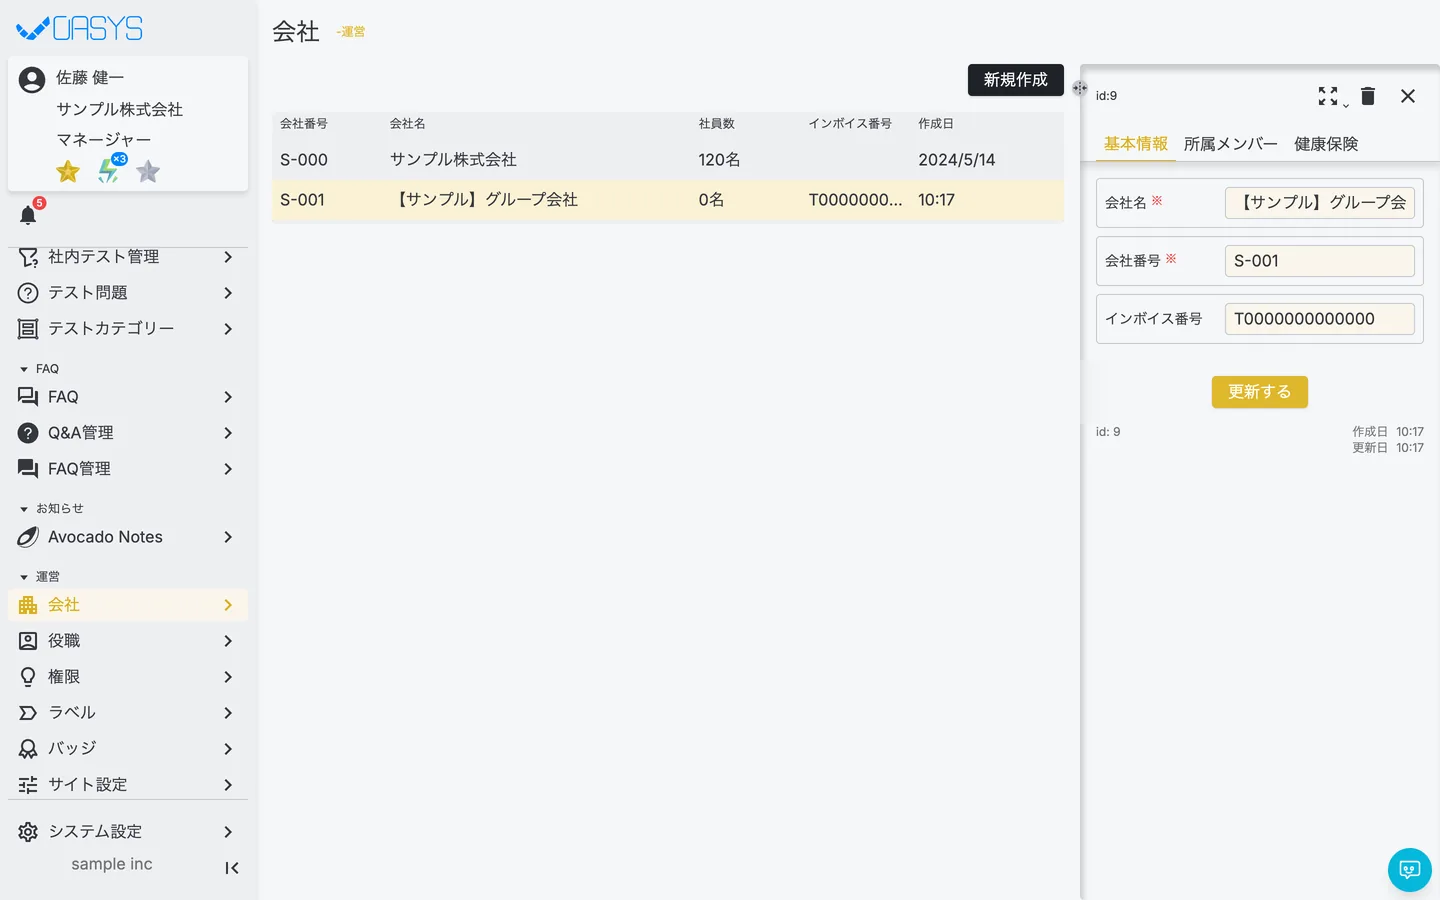This screenshot has width=1440, height=900.
Task: Click the Q&A管理 help icon
Action: 28,433
